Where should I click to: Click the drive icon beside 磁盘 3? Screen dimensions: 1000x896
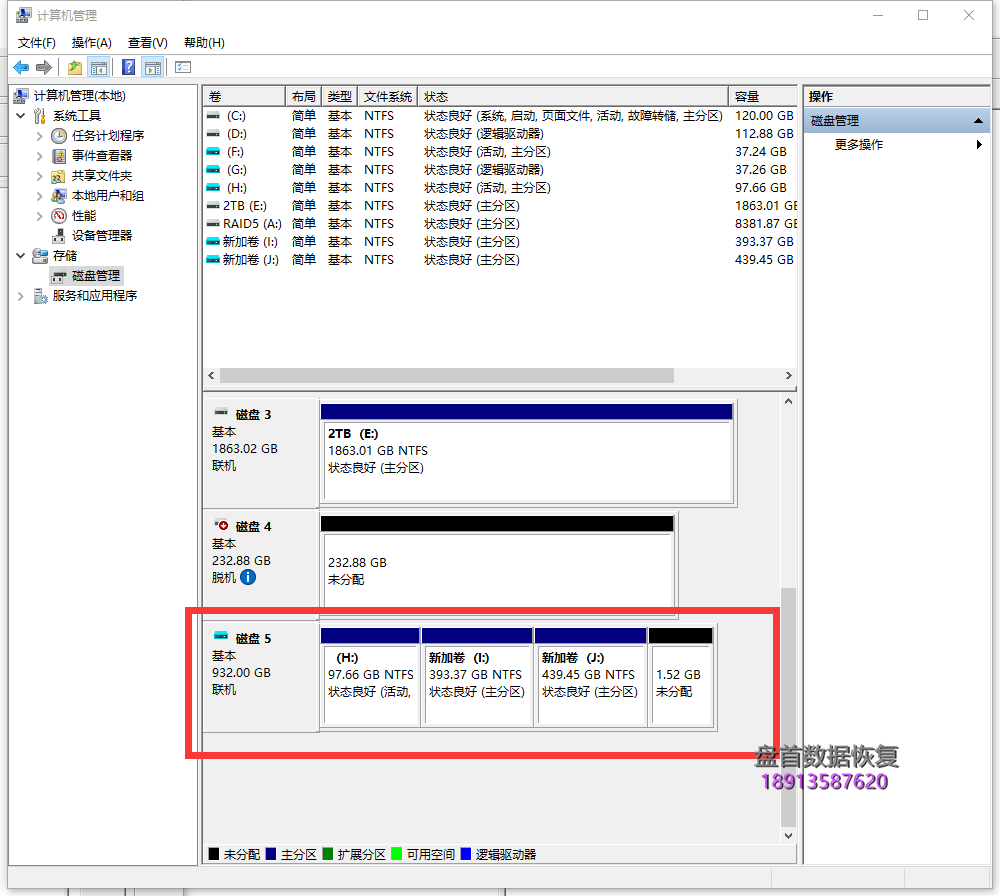[x=221, y=412]
